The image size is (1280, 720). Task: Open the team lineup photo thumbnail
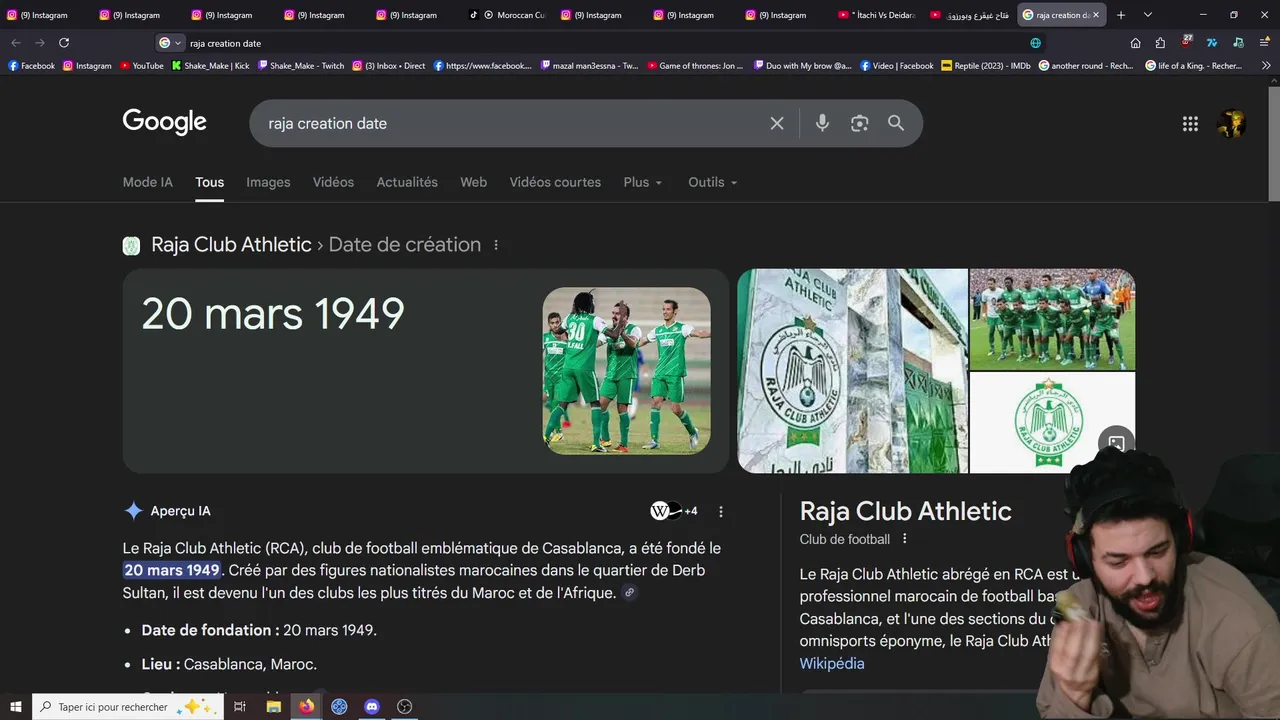1052,319
